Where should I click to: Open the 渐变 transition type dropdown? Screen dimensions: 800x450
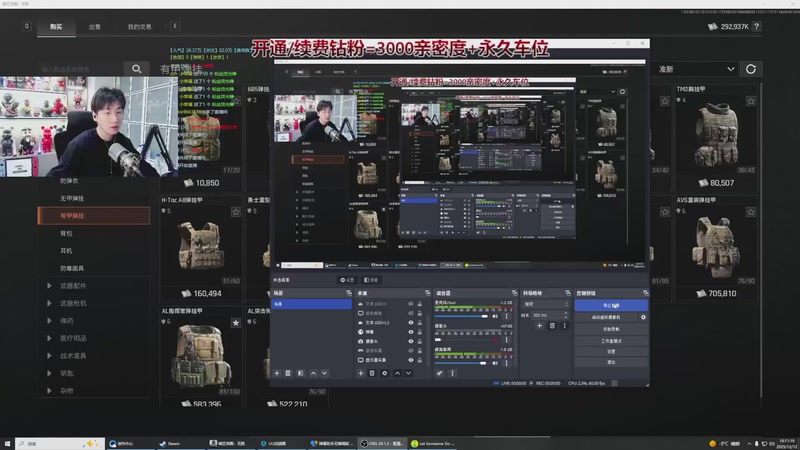[x=545, y=304]
